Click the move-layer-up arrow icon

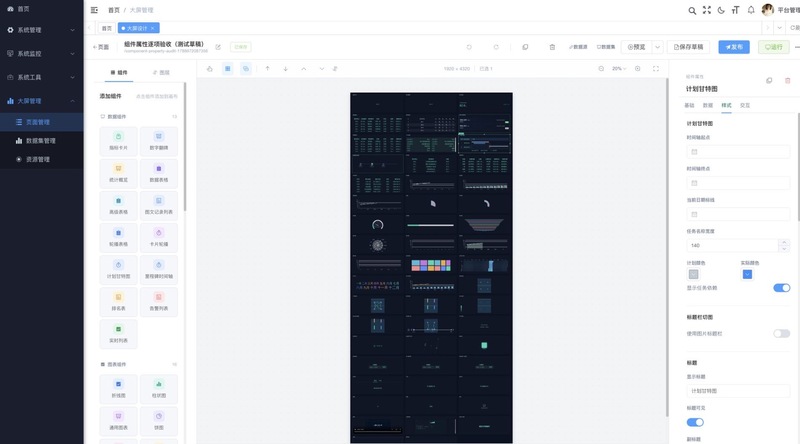click(267, 68)
